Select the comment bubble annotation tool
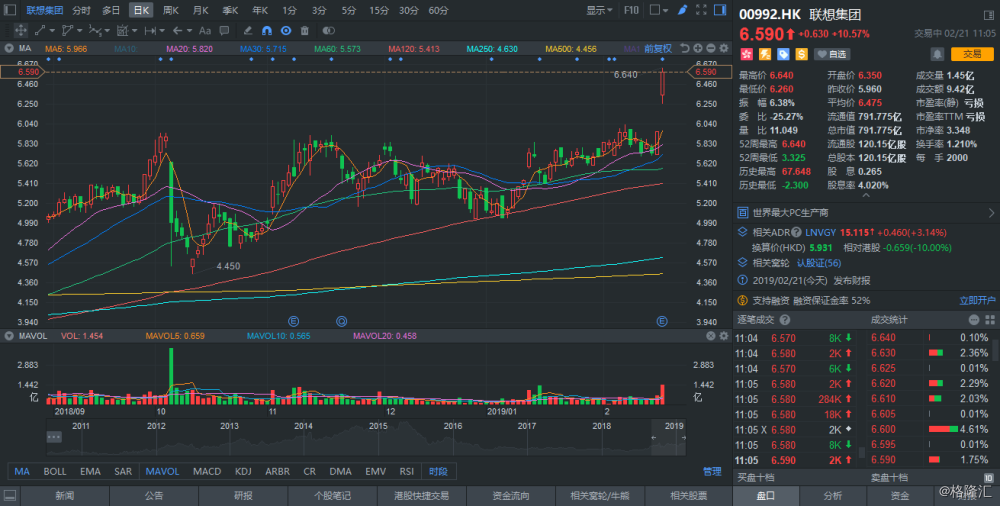The height and width of the screenshot is (506, 1000). tap(224, 30)
